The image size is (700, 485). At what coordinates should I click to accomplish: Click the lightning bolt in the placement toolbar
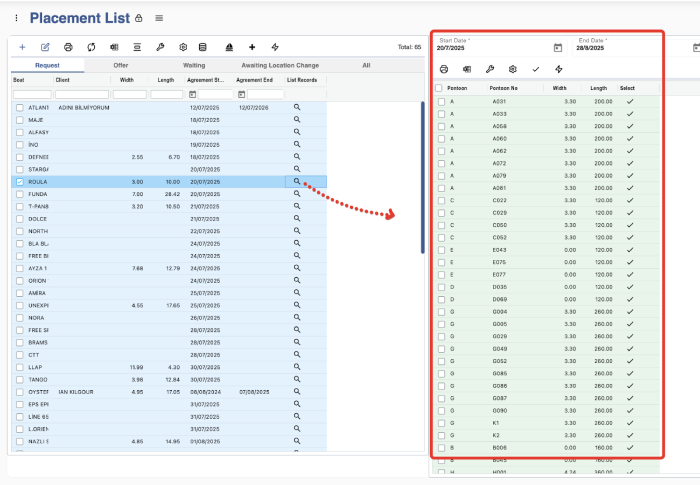[x=275, y=47]
